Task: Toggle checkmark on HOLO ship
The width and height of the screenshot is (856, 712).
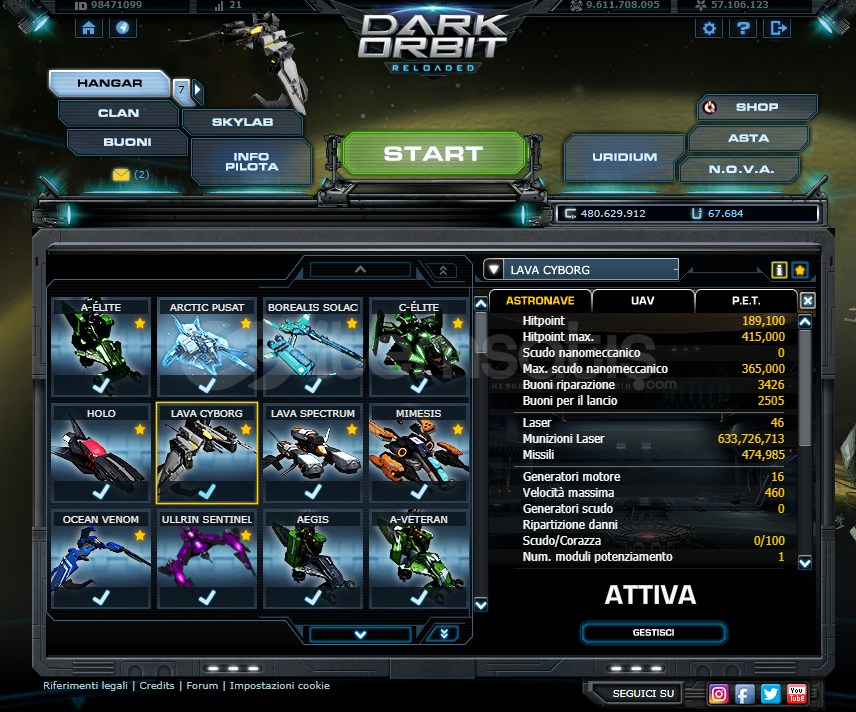Action: tap(101, 491)
